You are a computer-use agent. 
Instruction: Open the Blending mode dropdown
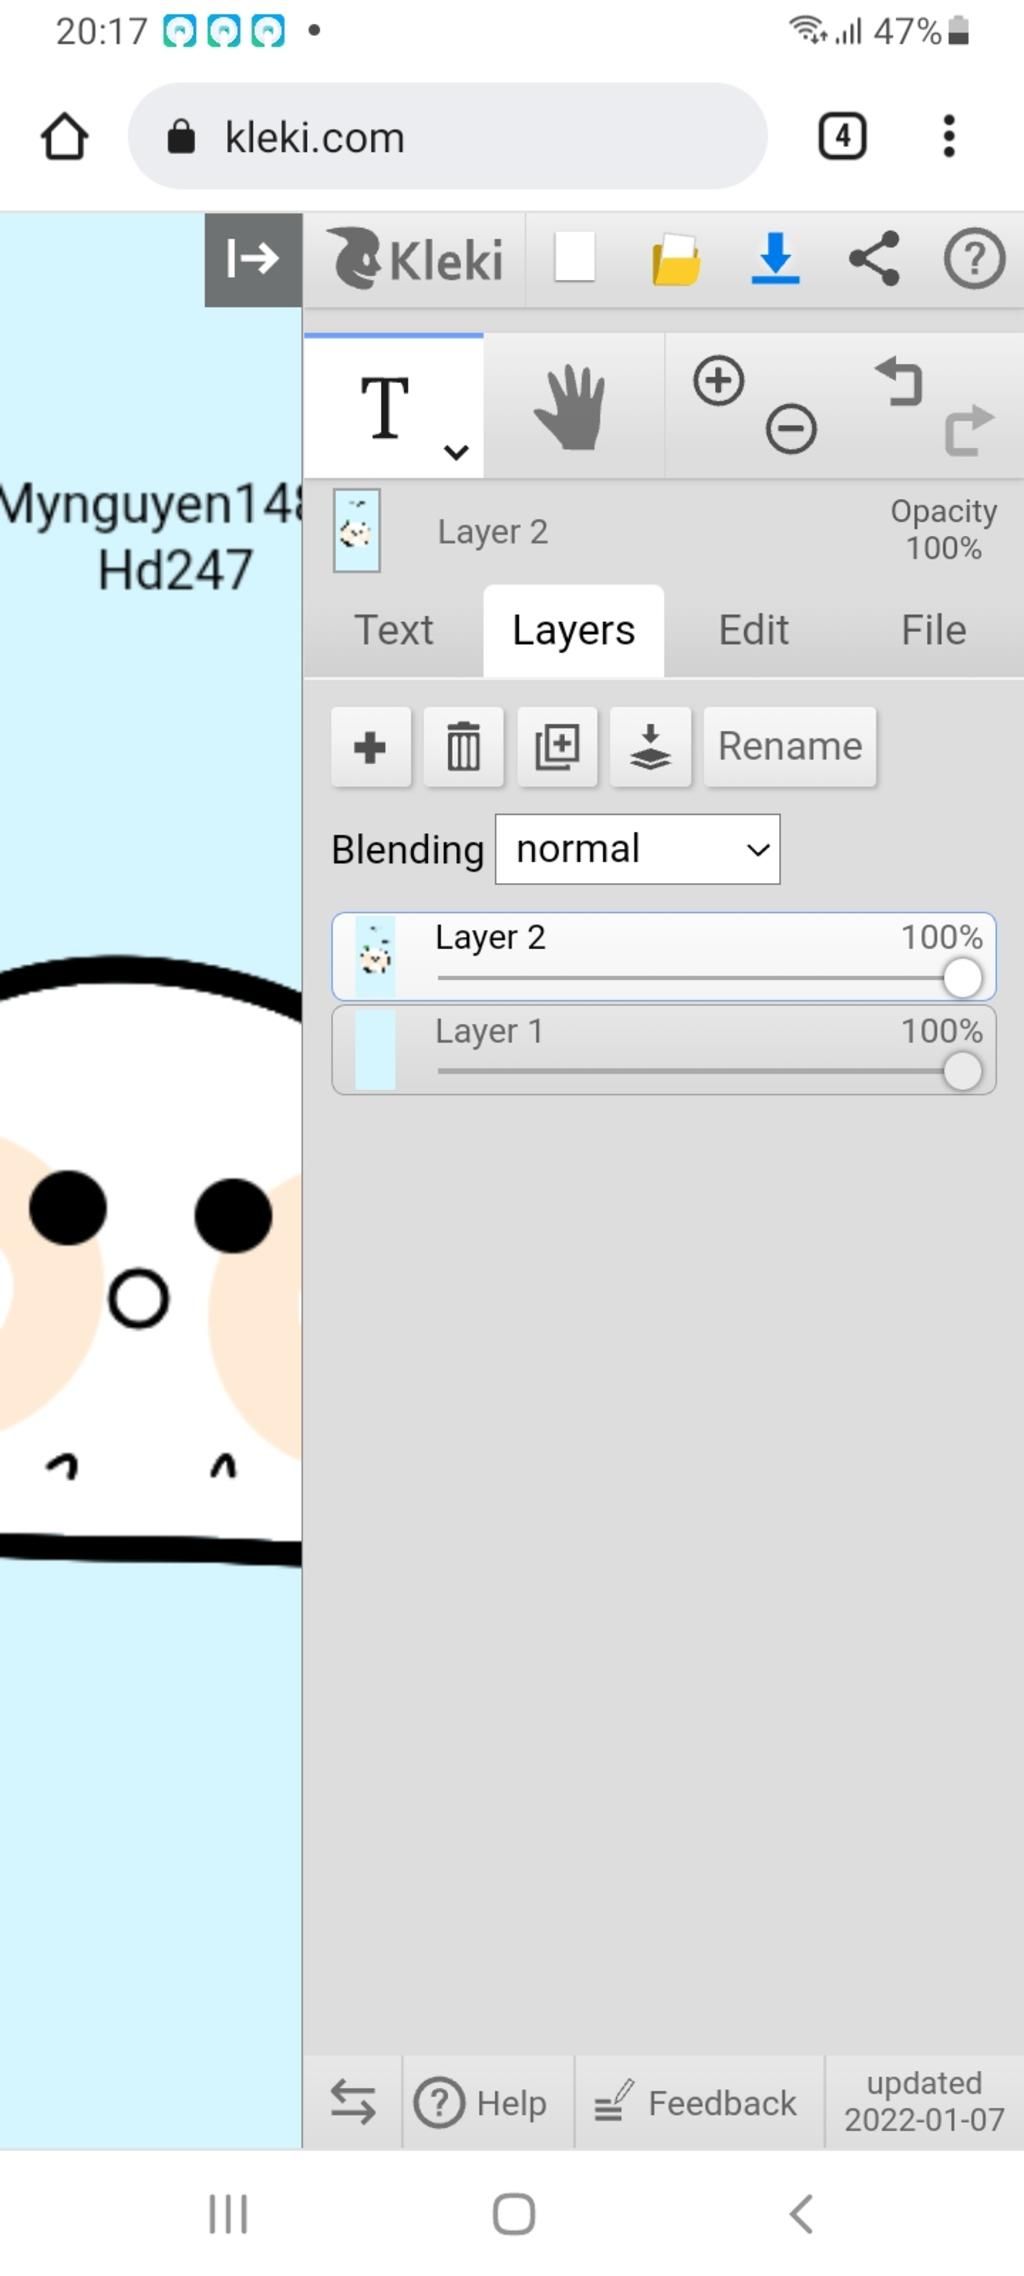[x=638, y=849]
